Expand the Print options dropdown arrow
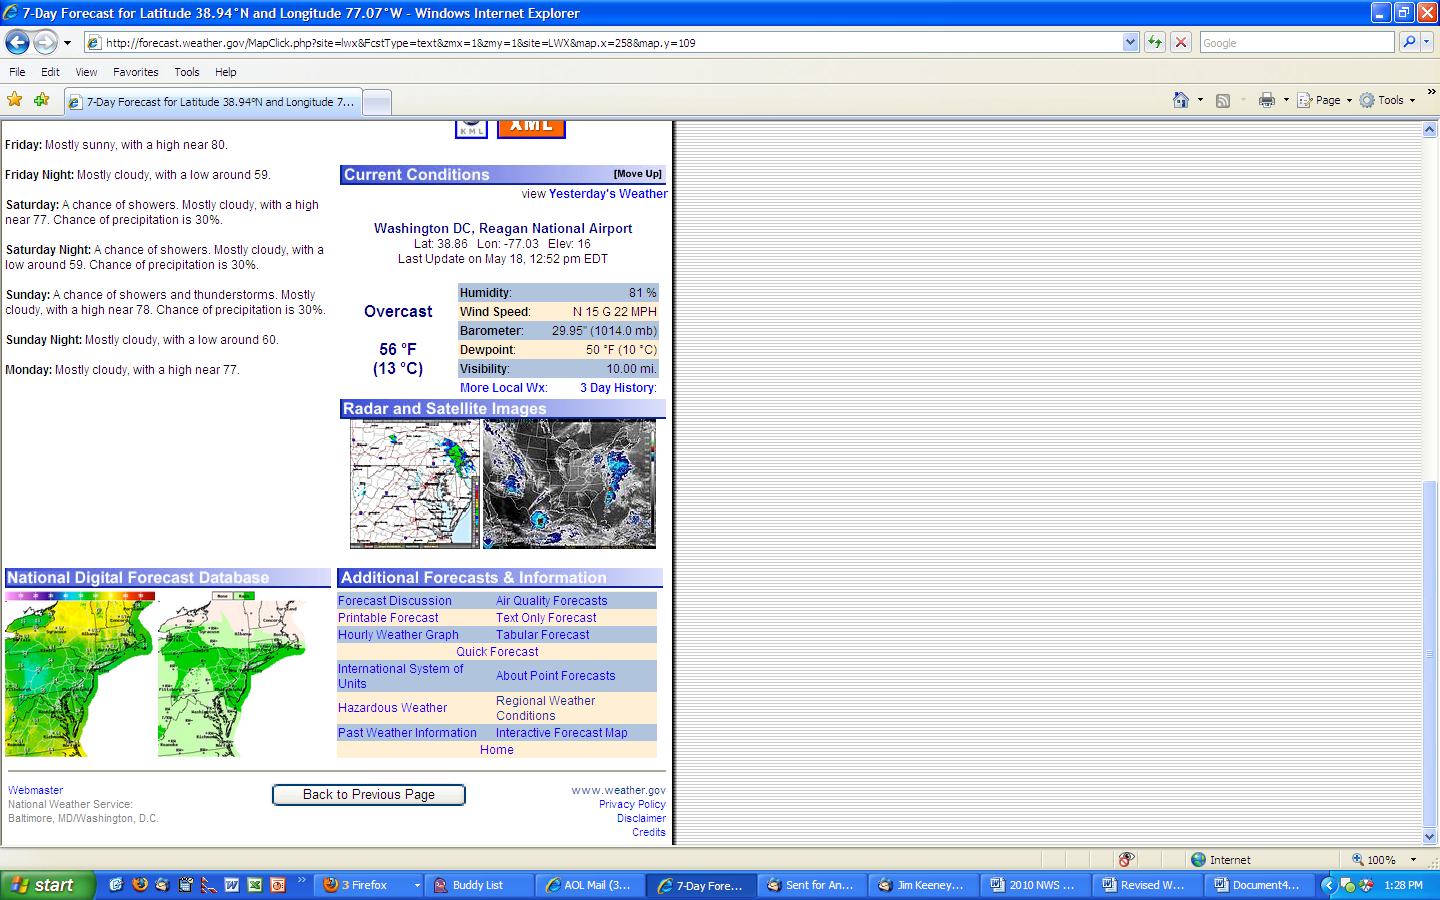This screenshot has width=1440, height=900. tap(1286, 100)
